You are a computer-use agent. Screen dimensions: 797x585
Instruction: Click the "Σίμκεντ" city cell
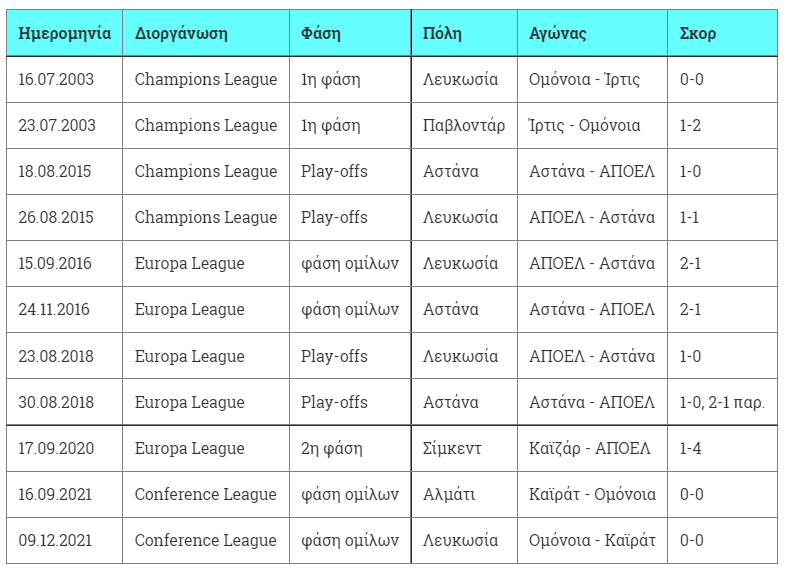click(452, 448)
